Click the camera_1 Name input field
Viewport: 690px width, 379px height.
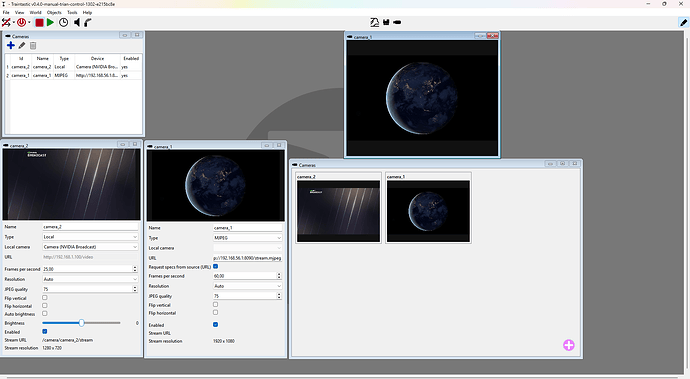(247, 228)
